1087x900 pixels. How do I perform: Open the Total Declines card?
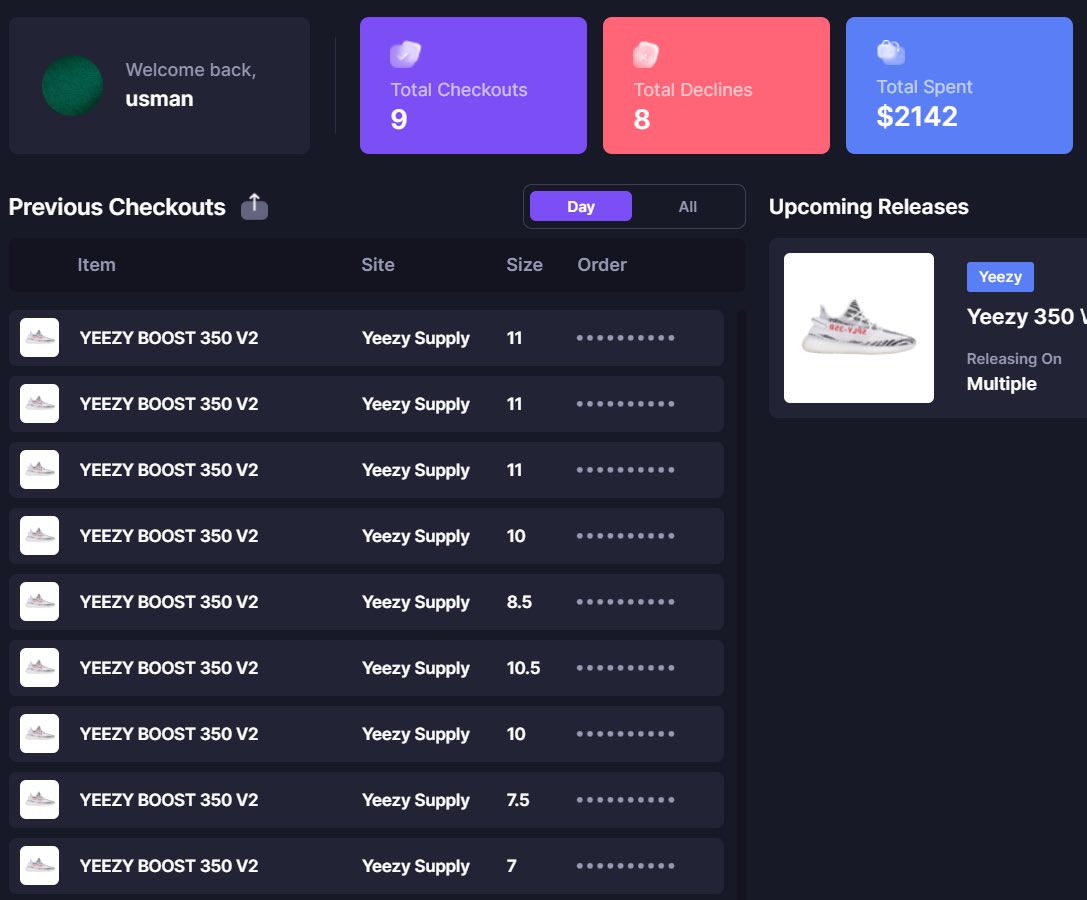point(716,85)
